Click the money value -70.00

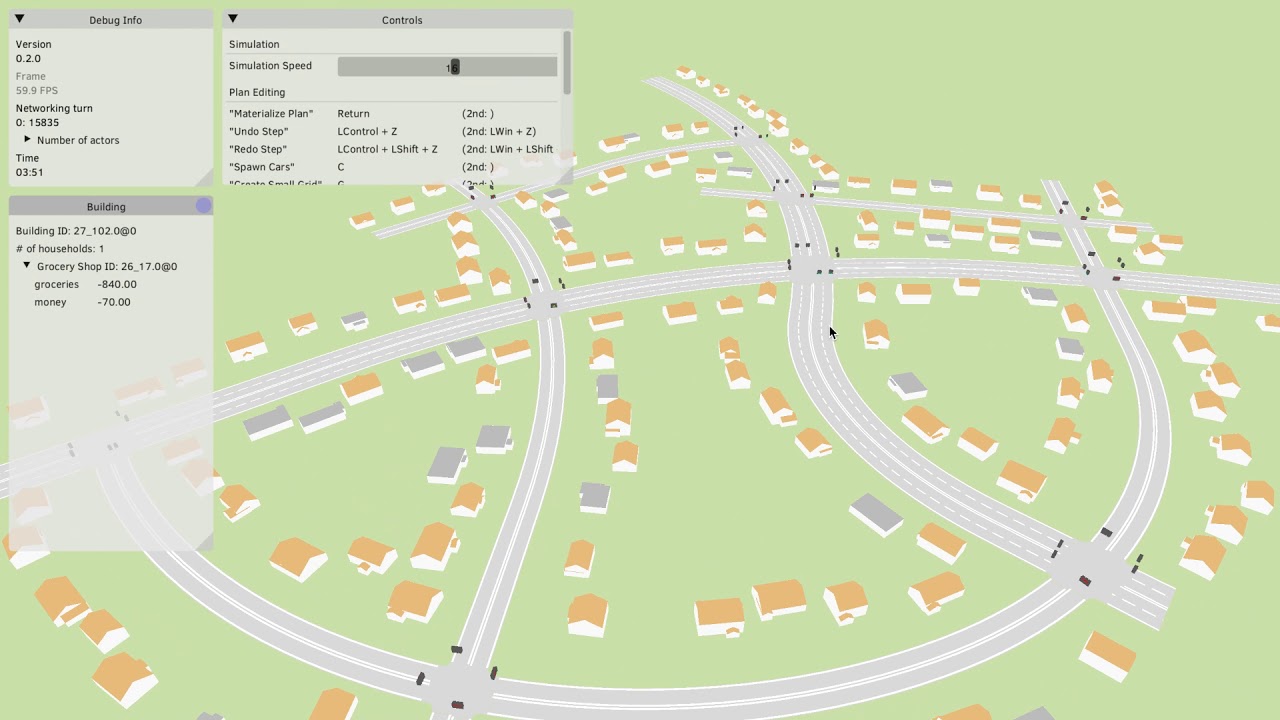(114, 302)
